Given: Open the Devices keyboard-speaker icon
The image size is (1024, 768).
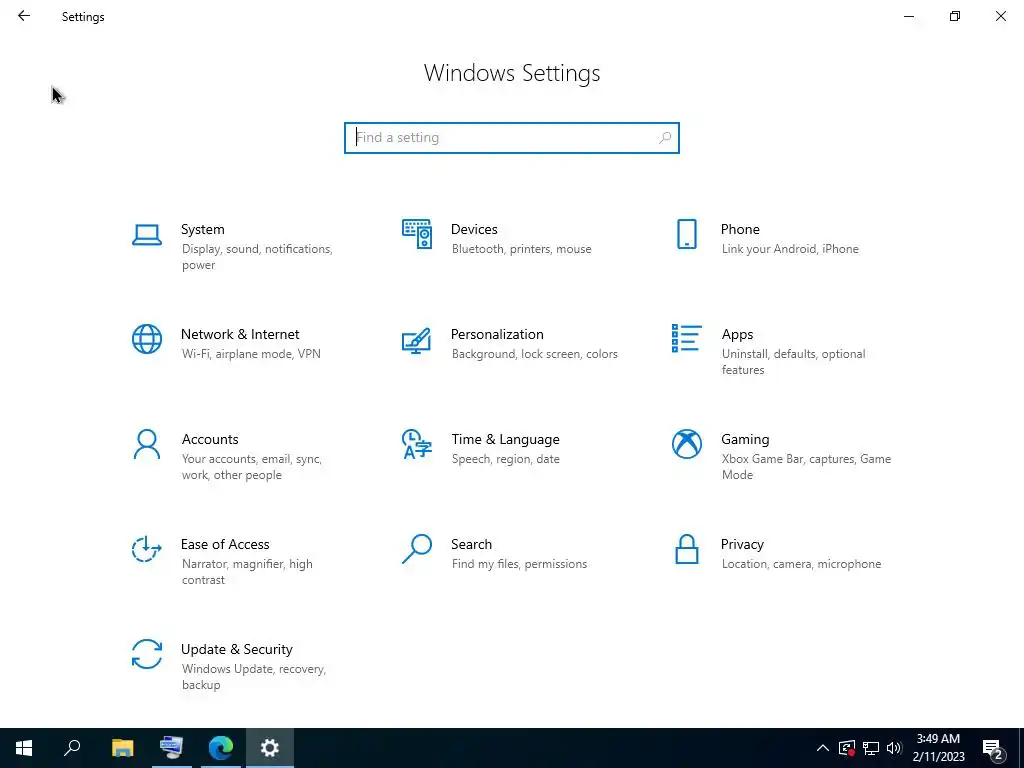Looking at the screenshot, I should [417, 234].
